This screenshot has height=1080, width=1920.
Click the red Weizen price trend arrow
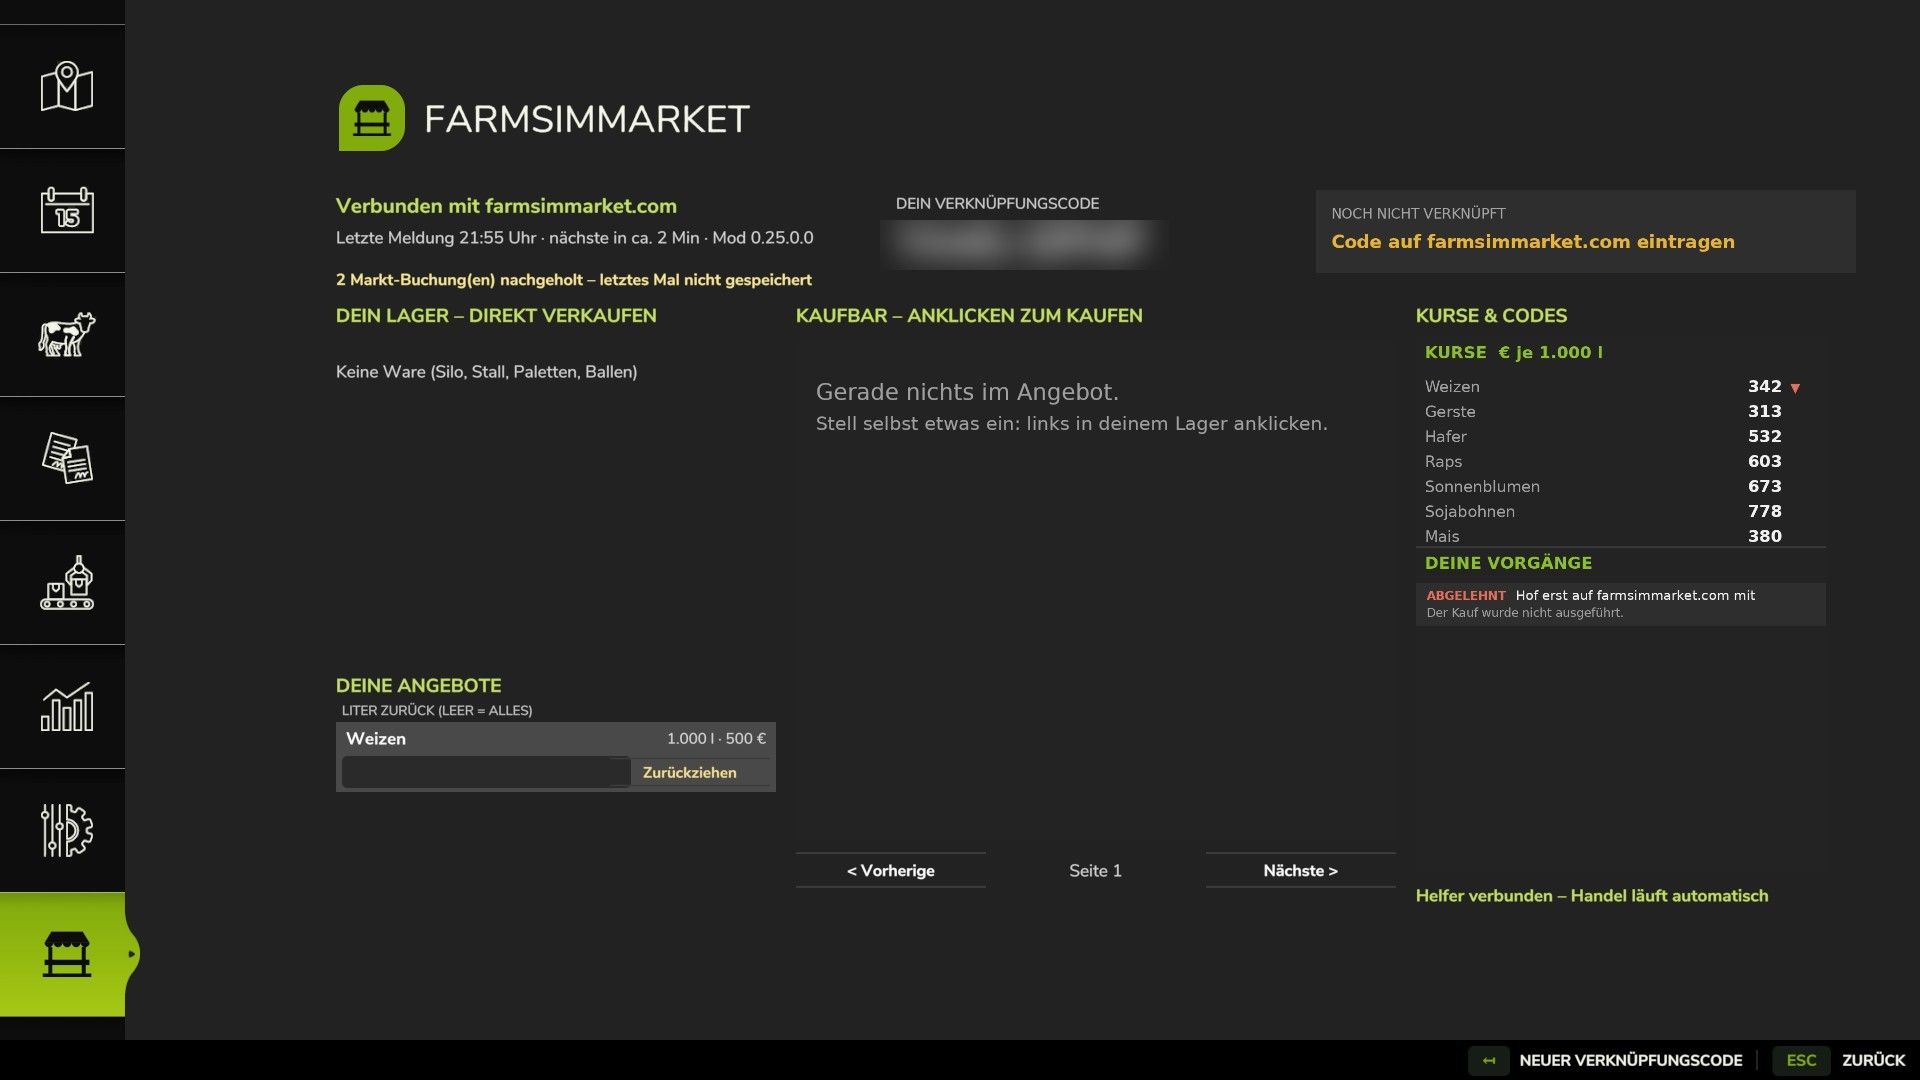pos(1795,388)
